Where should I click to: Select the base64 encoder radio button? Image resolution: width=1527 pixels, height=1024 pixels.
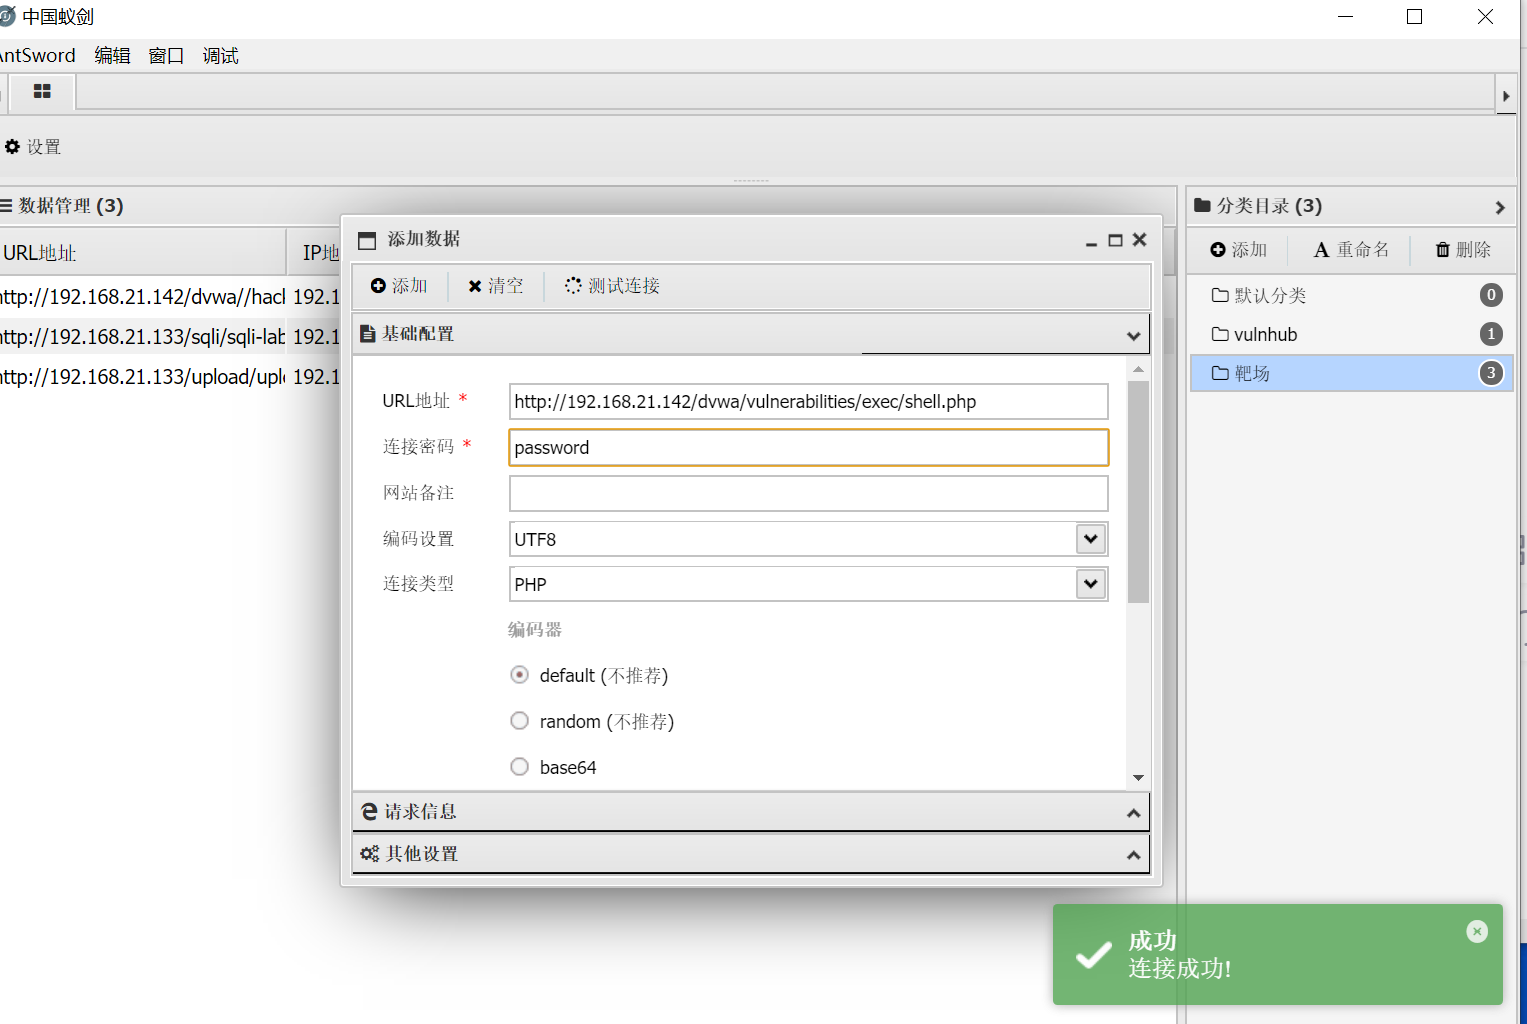519,767
